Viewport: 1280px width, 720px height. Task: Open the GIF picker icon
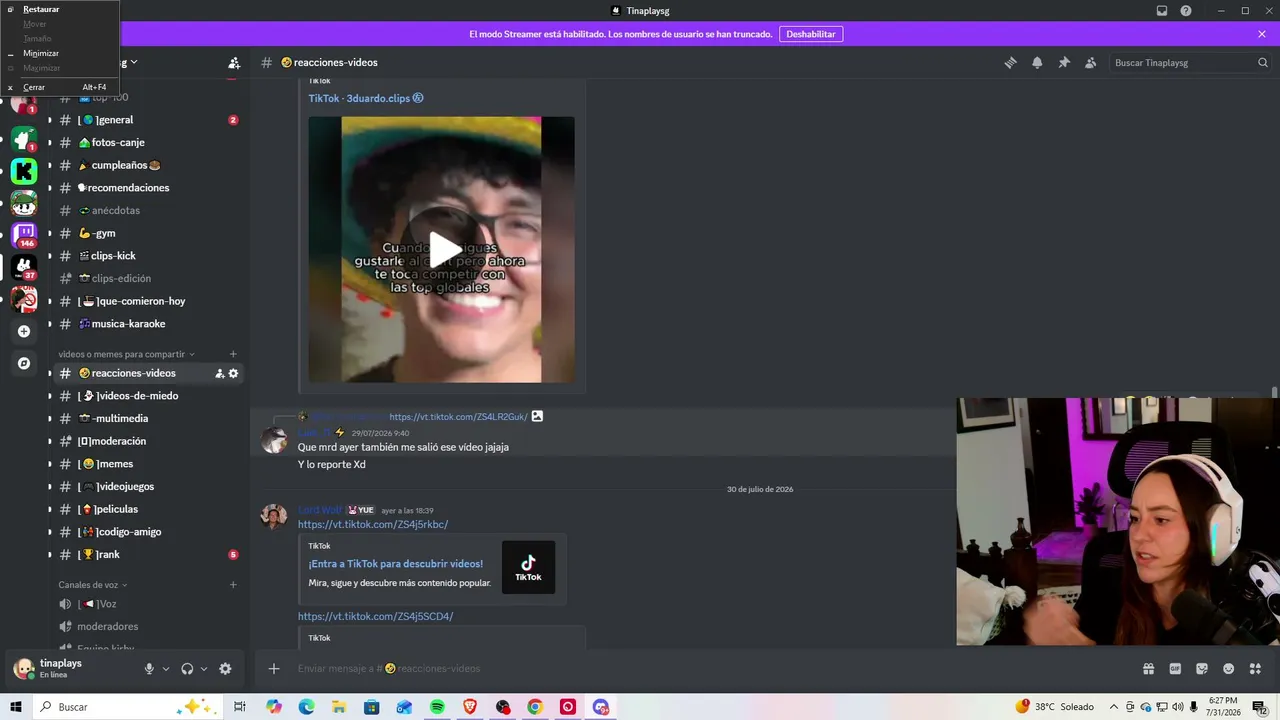[1175, 669]
